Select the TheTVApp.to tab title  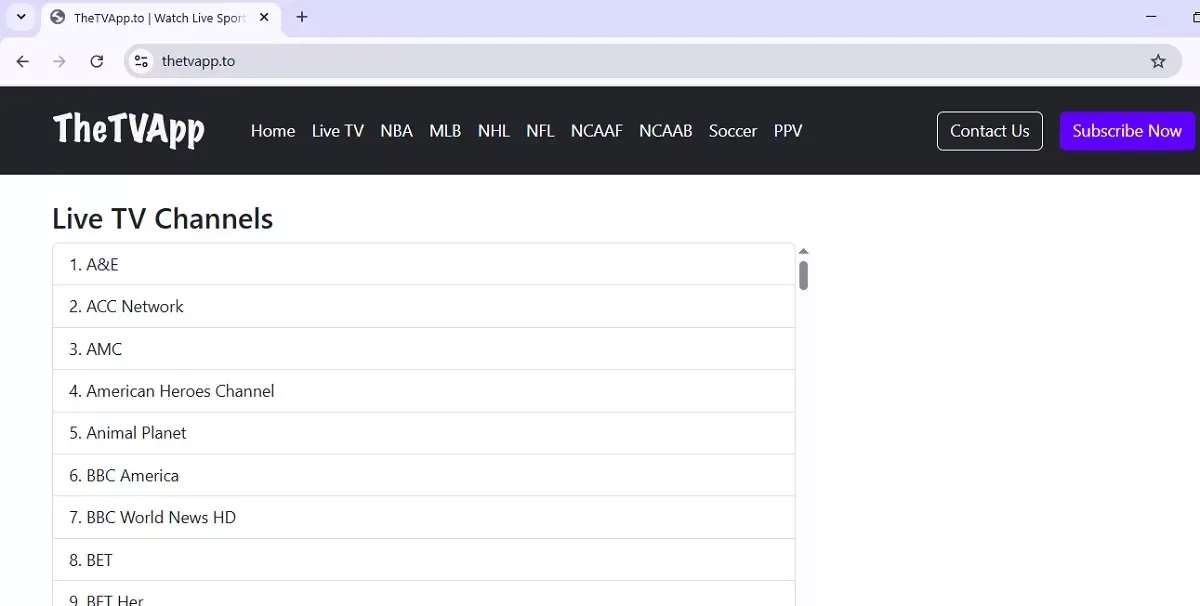[x=160, y=18]
